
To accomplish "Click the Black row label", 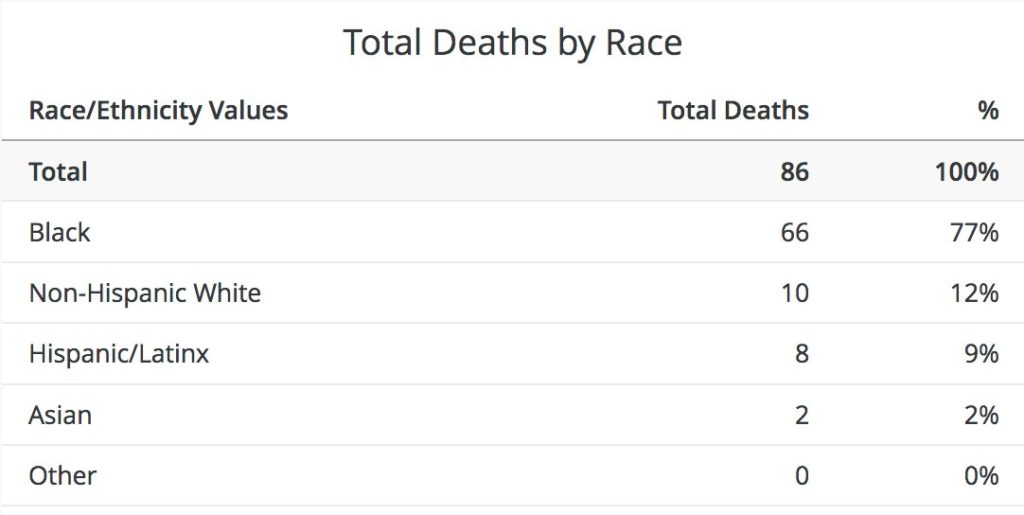I will point(60,233).
